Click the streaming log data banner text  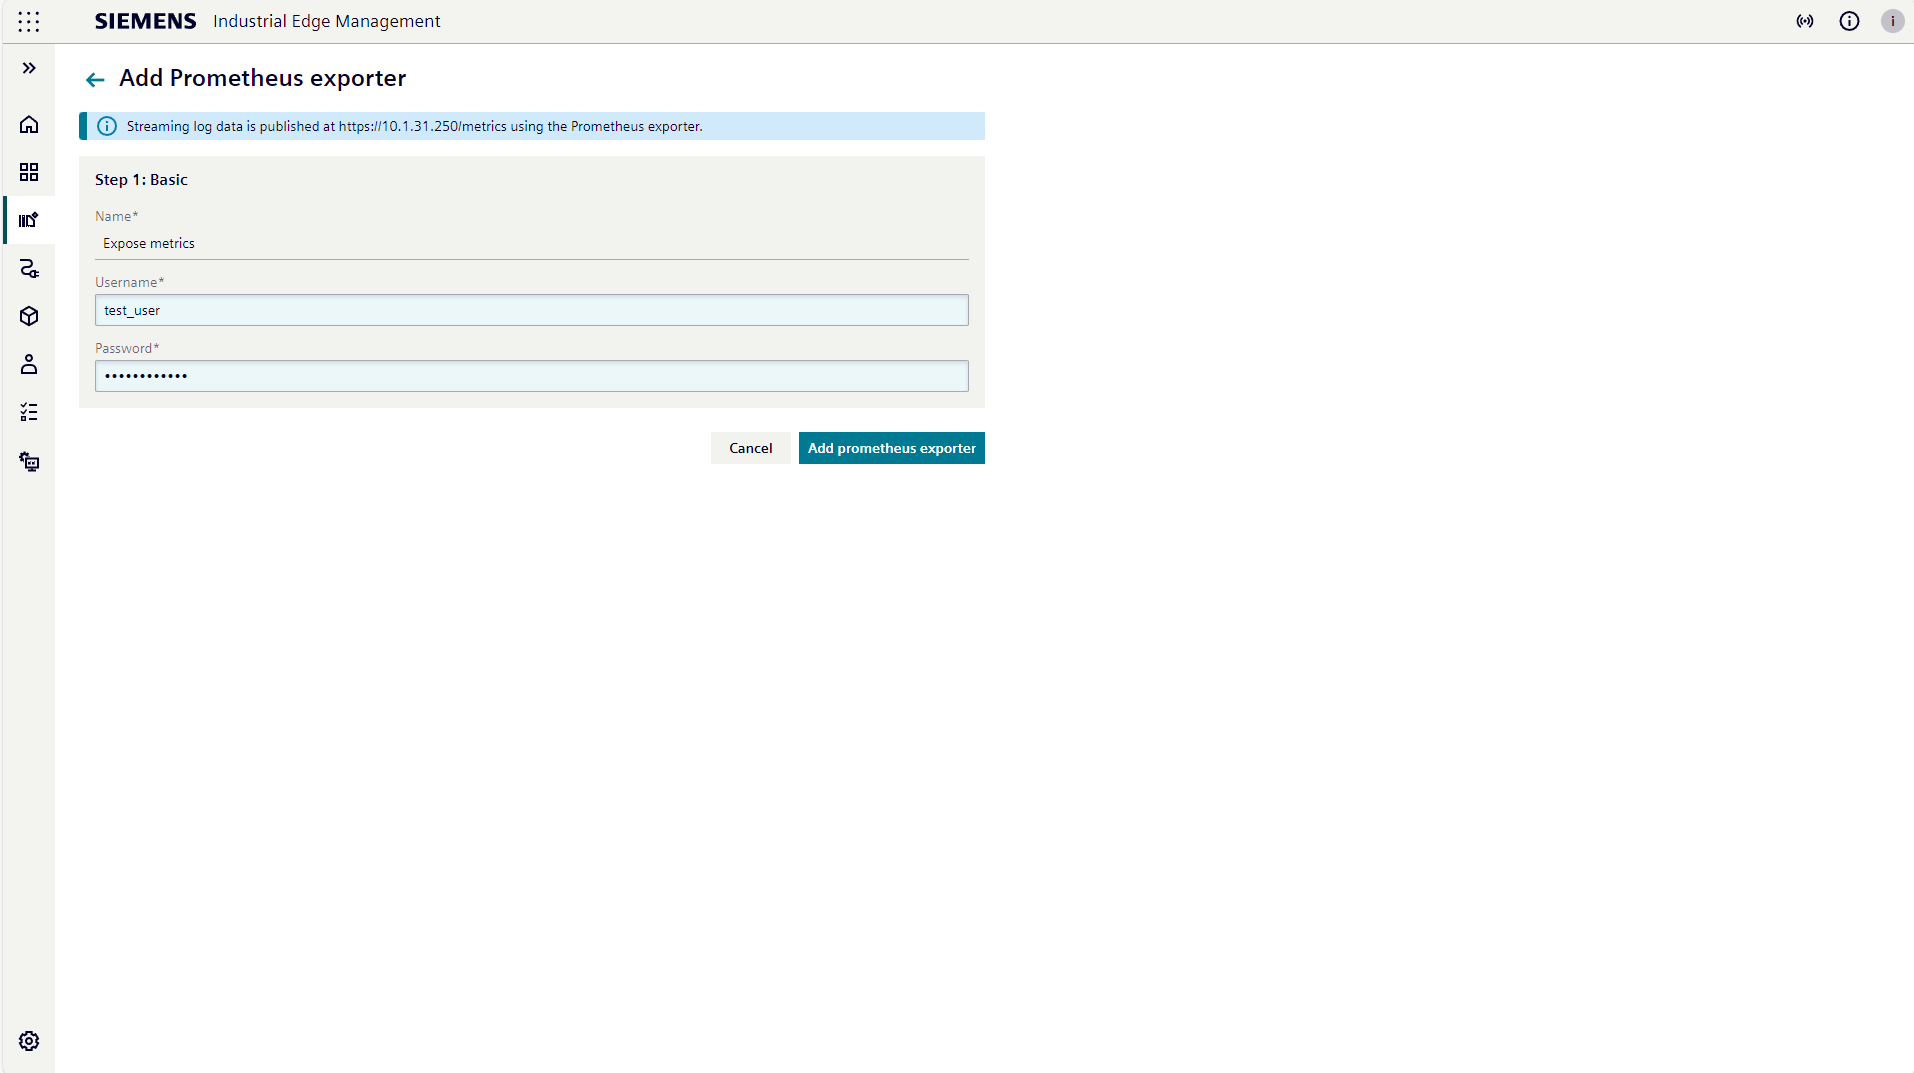(x=415, y=126)
